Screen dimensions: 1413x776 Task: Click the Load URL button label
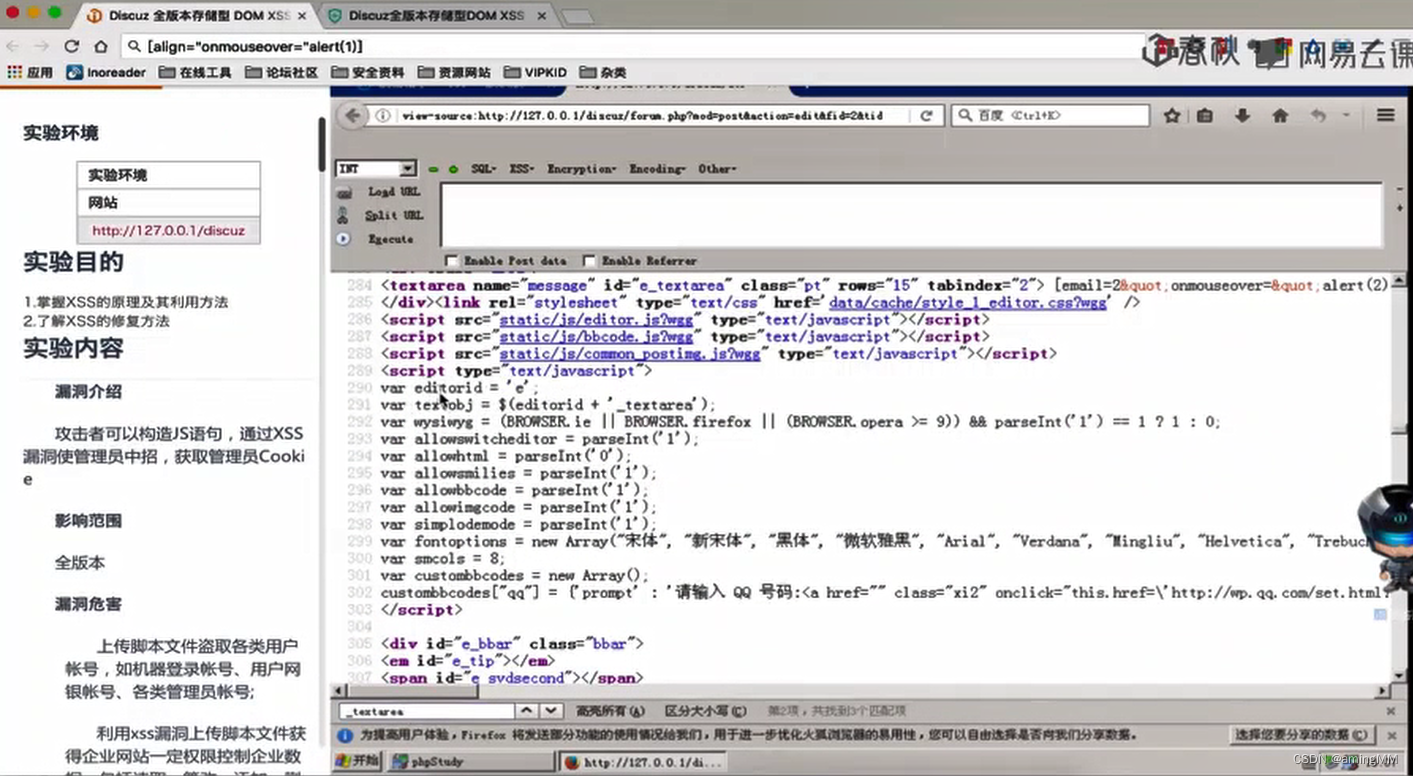pos(394,192)
